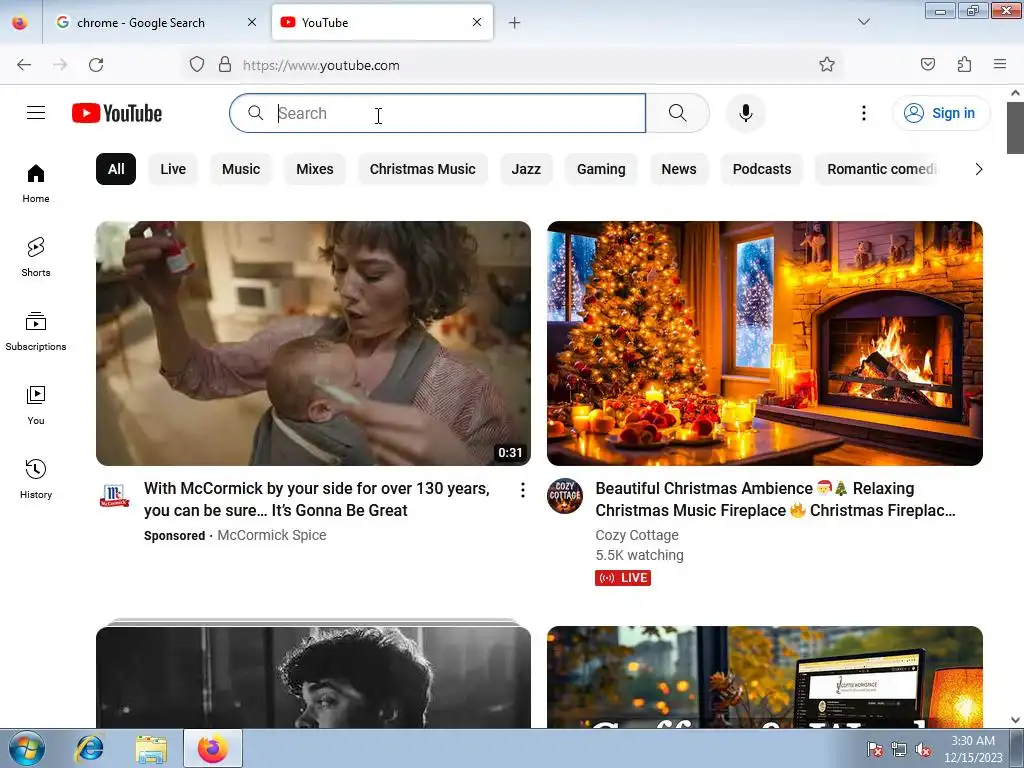
Task: Click the muted volume tray icon
Action: pos(923,750)
